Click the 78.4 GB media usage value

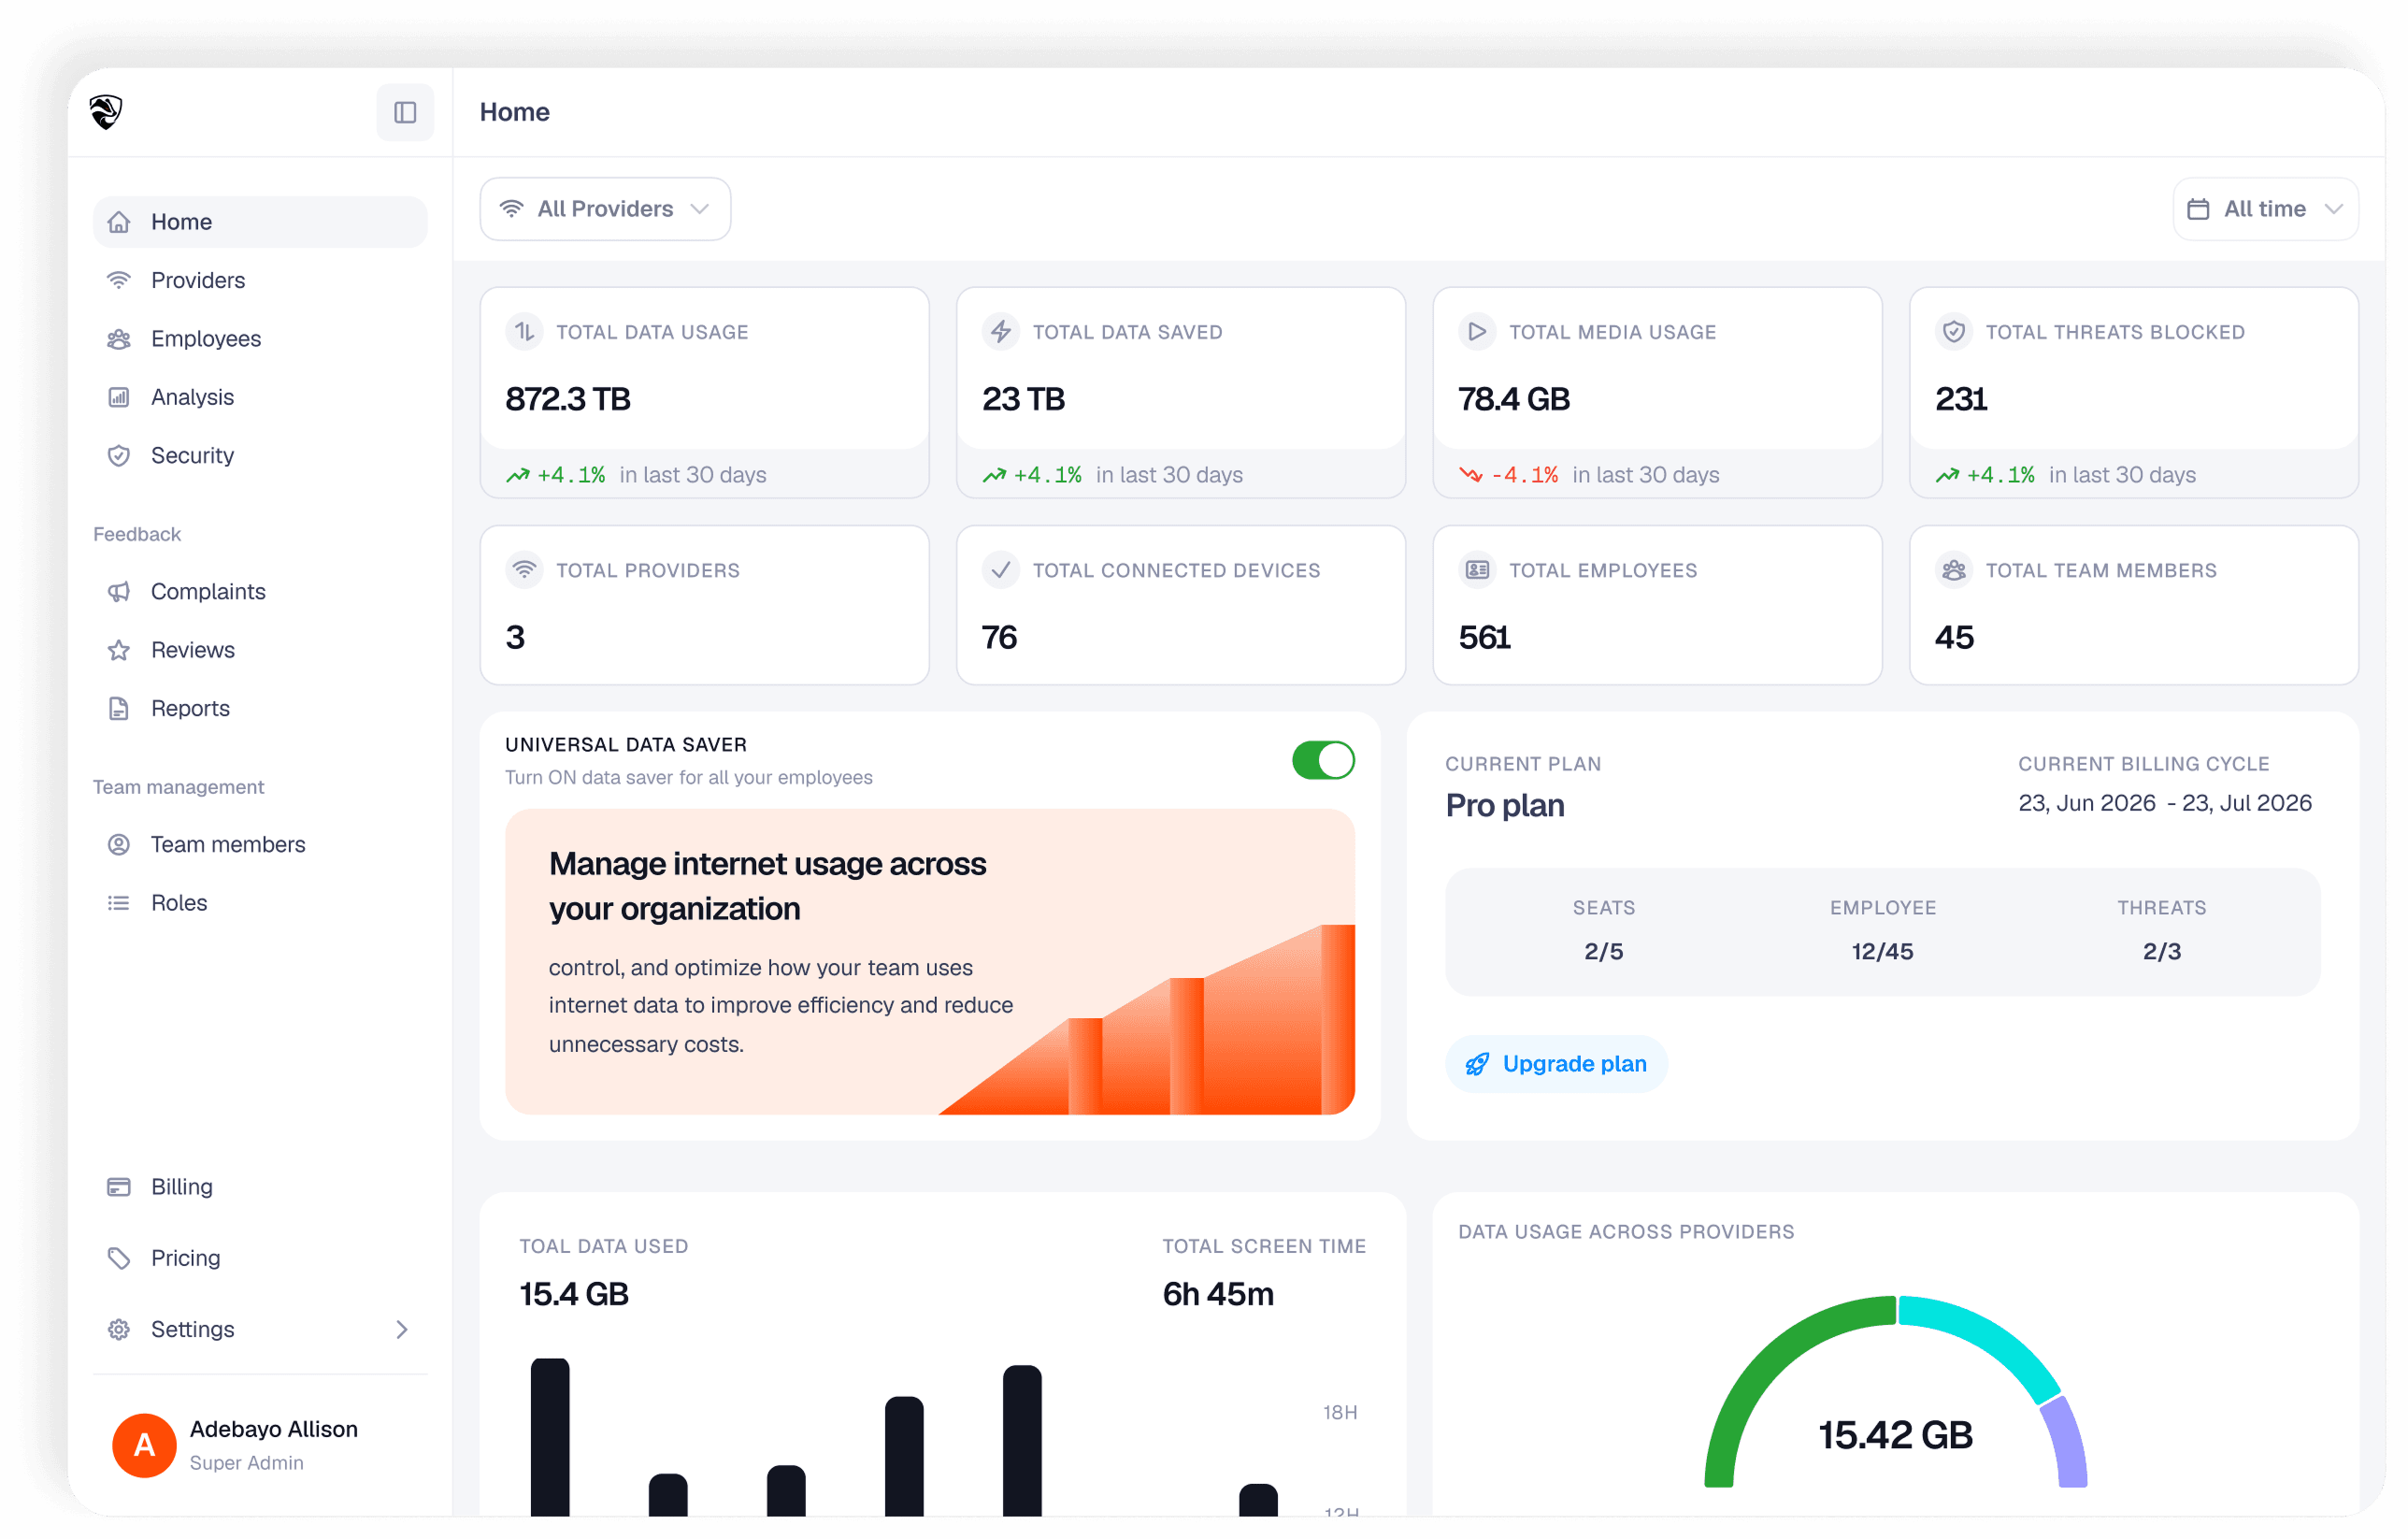click(x=1514, y=399)
